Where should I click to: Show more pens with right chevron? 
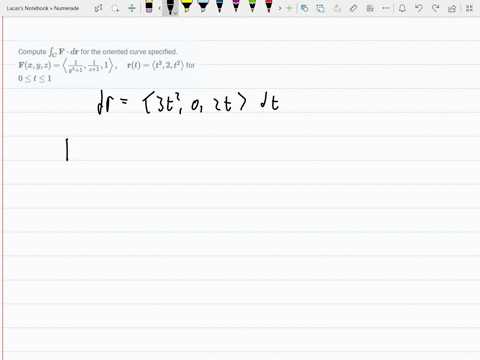(280, 8)
